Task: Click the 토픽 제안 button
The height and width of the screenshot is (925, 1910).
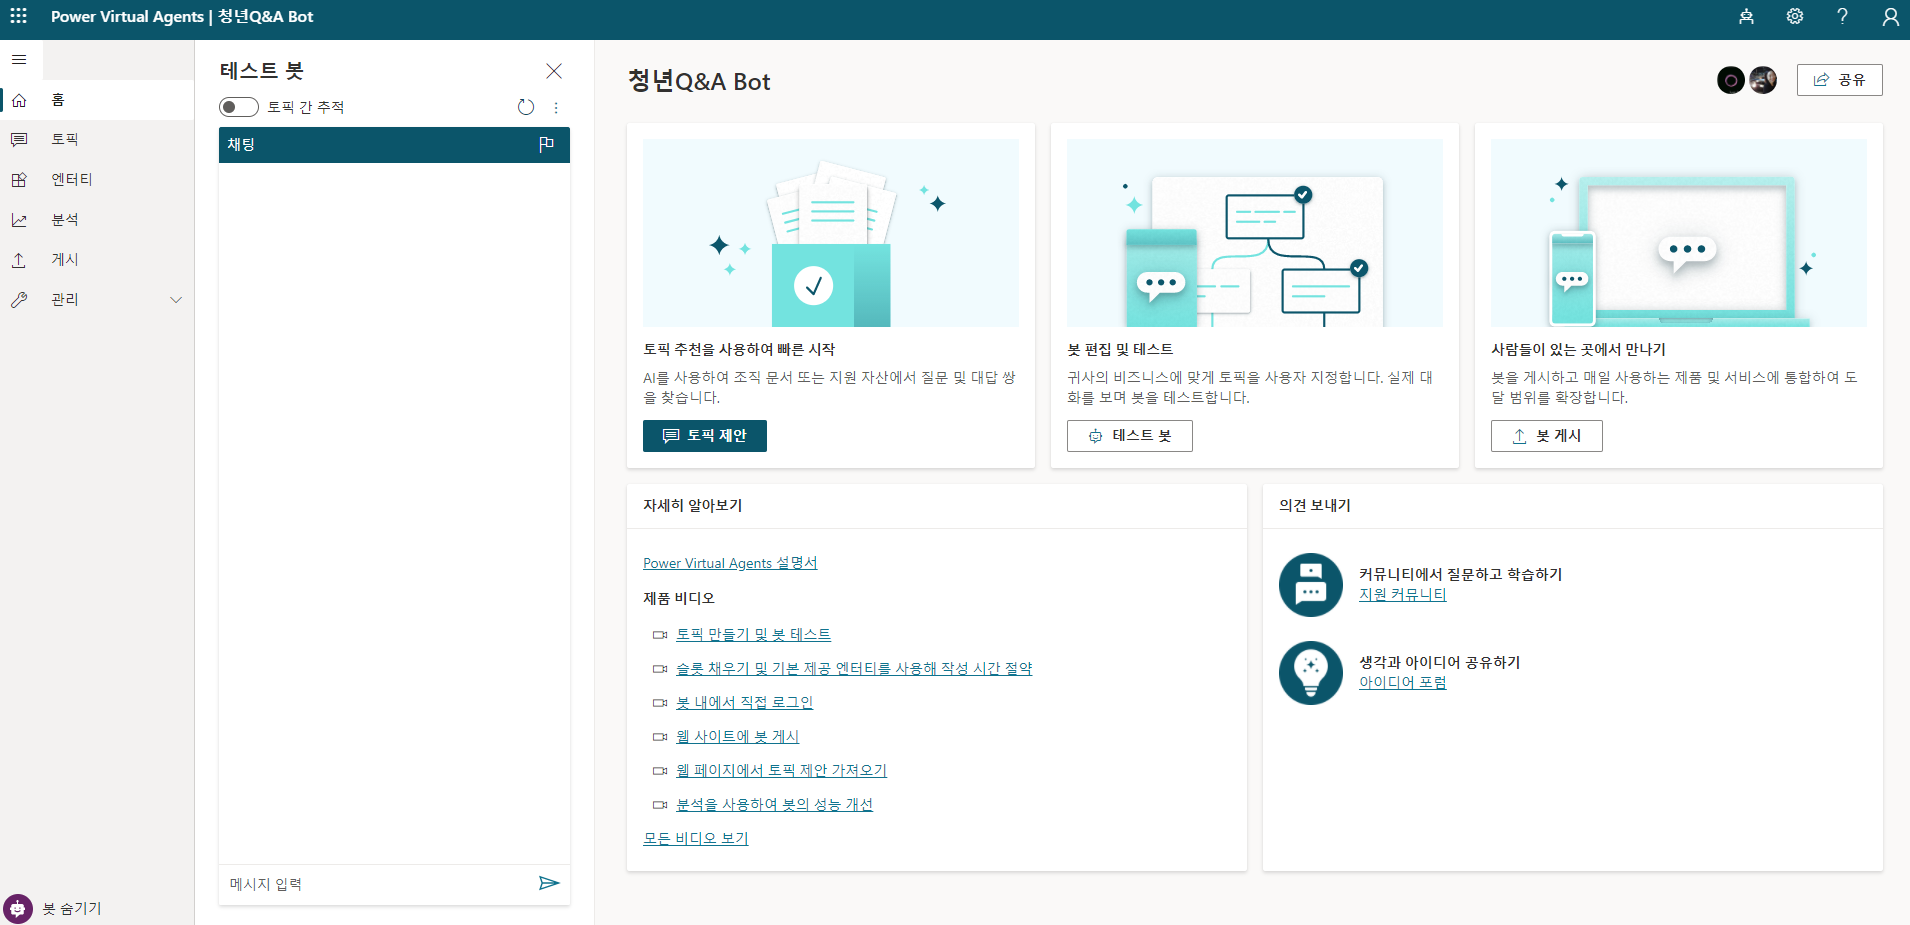Action: (x=705, y=436)
